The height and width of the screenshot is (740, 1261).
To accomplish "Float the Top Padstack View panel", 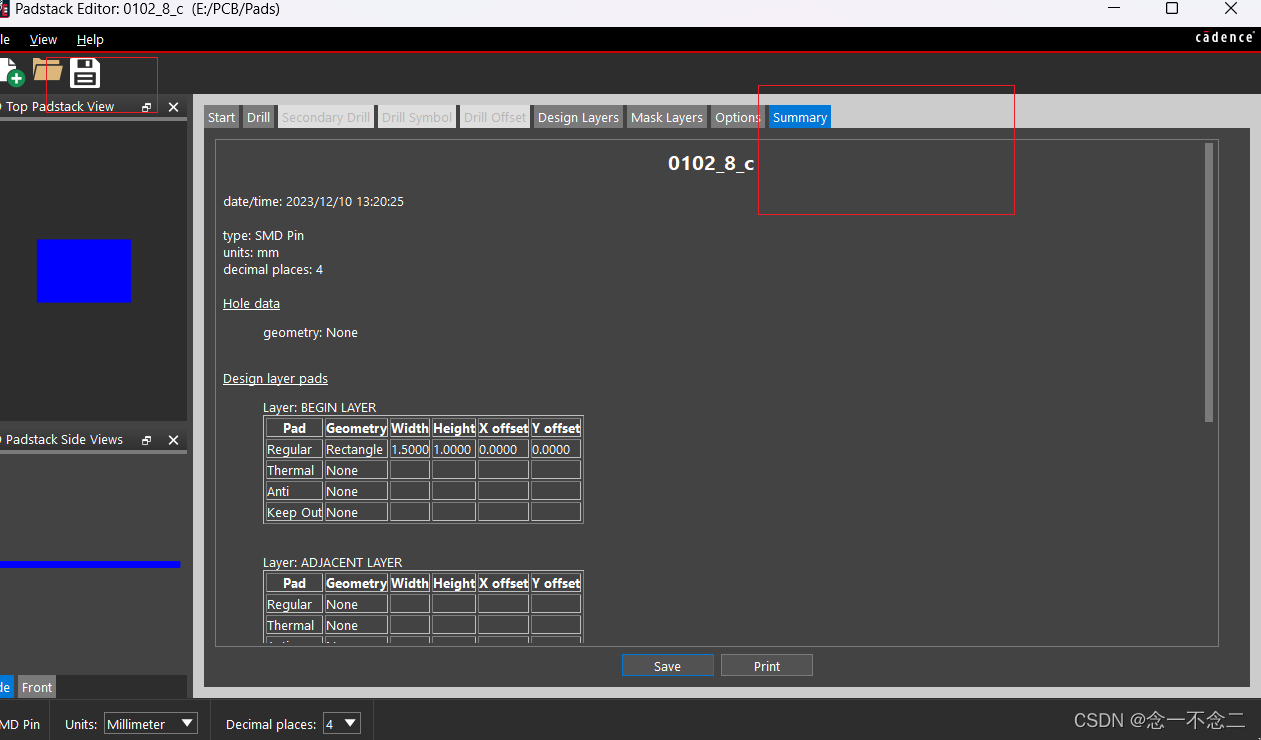I will point(146,106).
